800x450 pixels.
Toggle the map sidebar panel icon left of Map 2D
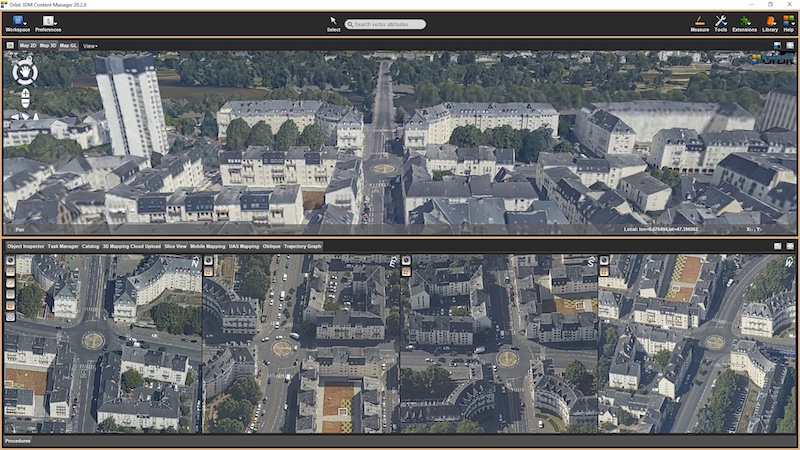click(10, 45)
